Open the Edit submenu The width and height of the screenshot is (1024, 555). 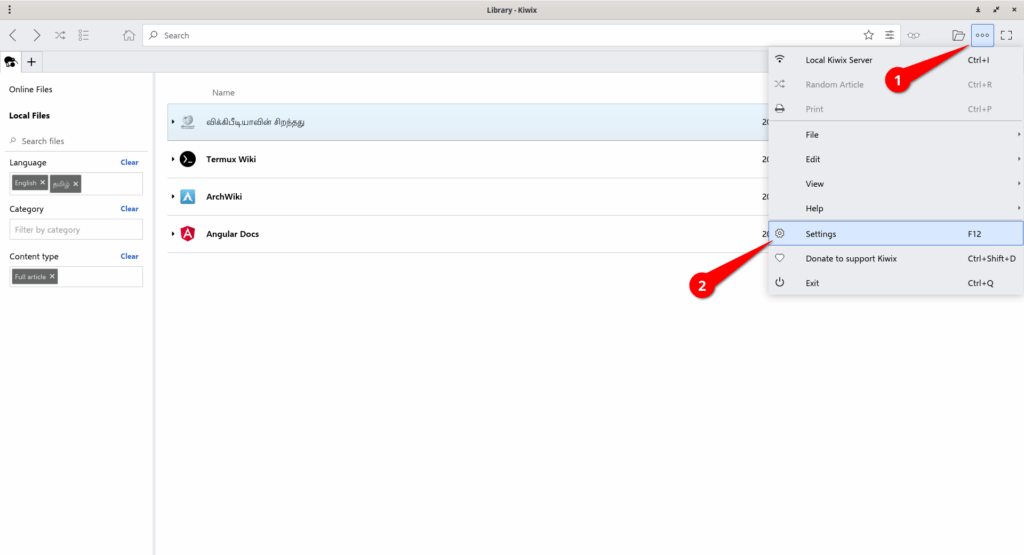895,159
